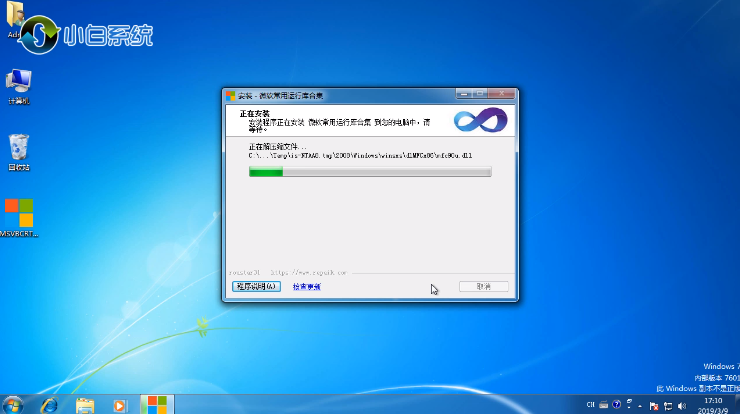Open Windows Media Player taskbar icon
Image resolution: width=740 pixels, height=414 pixels.
coord(120,404)
